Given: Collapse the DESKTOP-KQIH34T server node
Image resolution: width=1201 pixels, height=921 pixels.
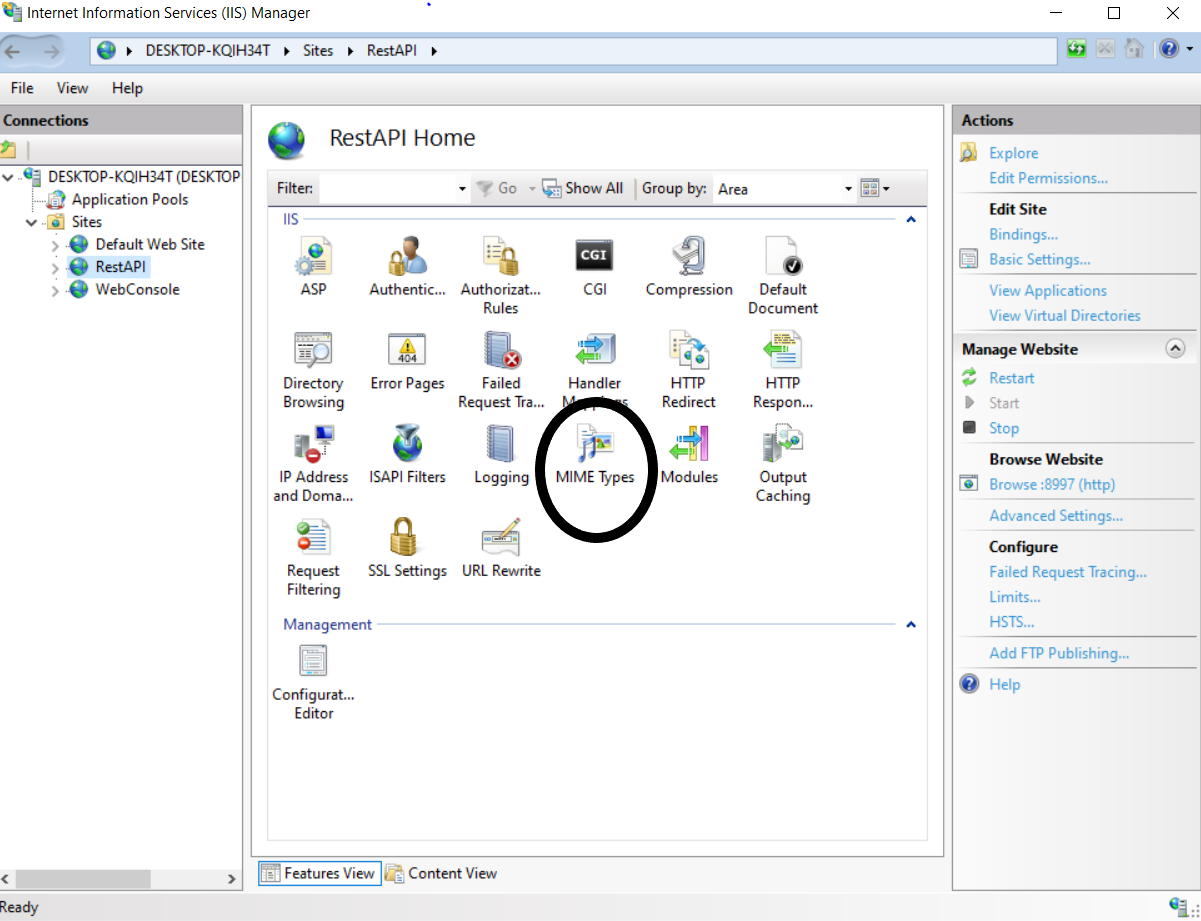Looking at the screenshot, I should tap(9, 177).
